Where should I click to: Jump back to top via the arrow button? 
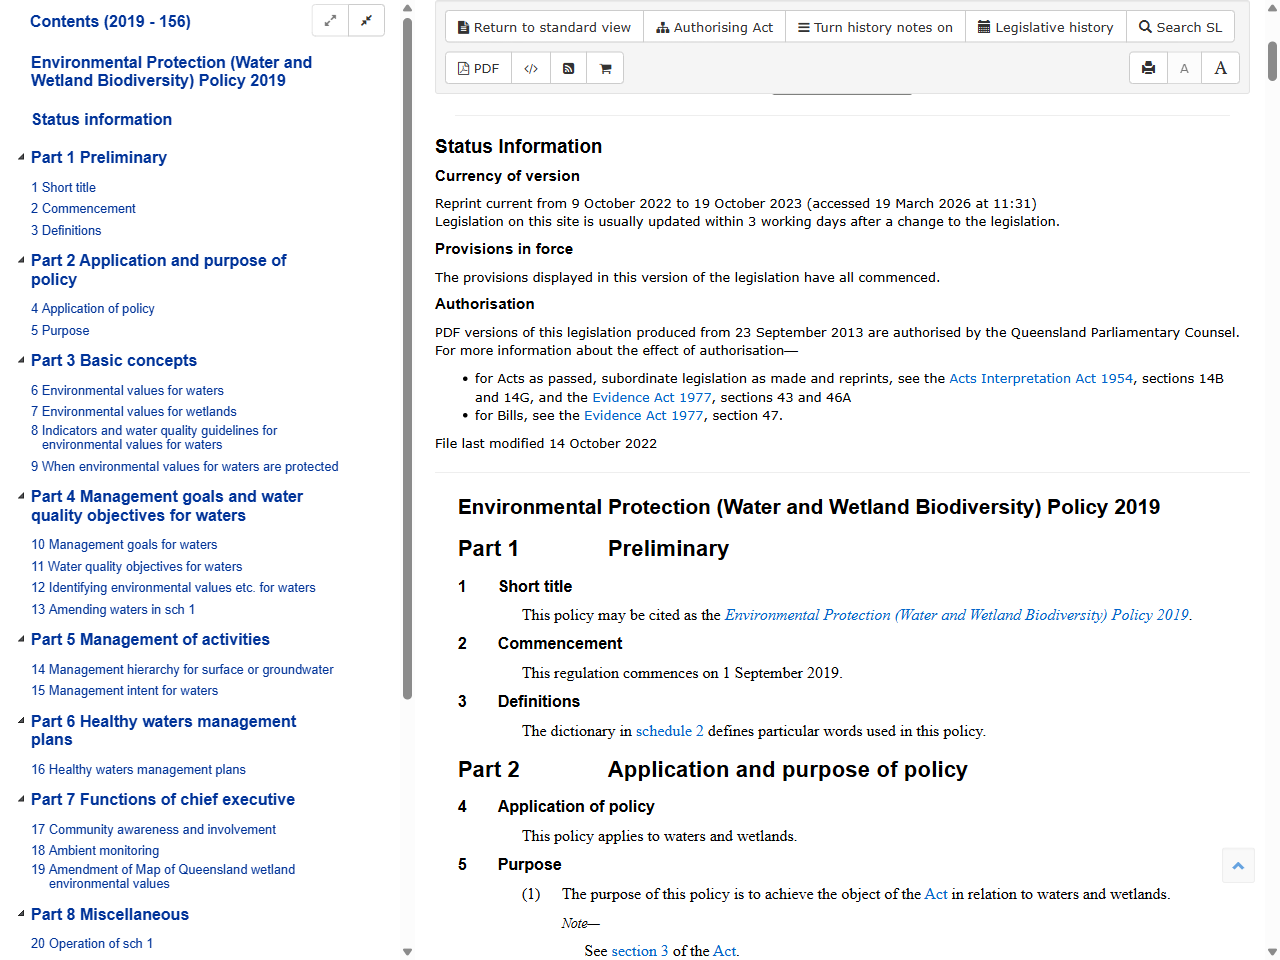click(1238, 865)
